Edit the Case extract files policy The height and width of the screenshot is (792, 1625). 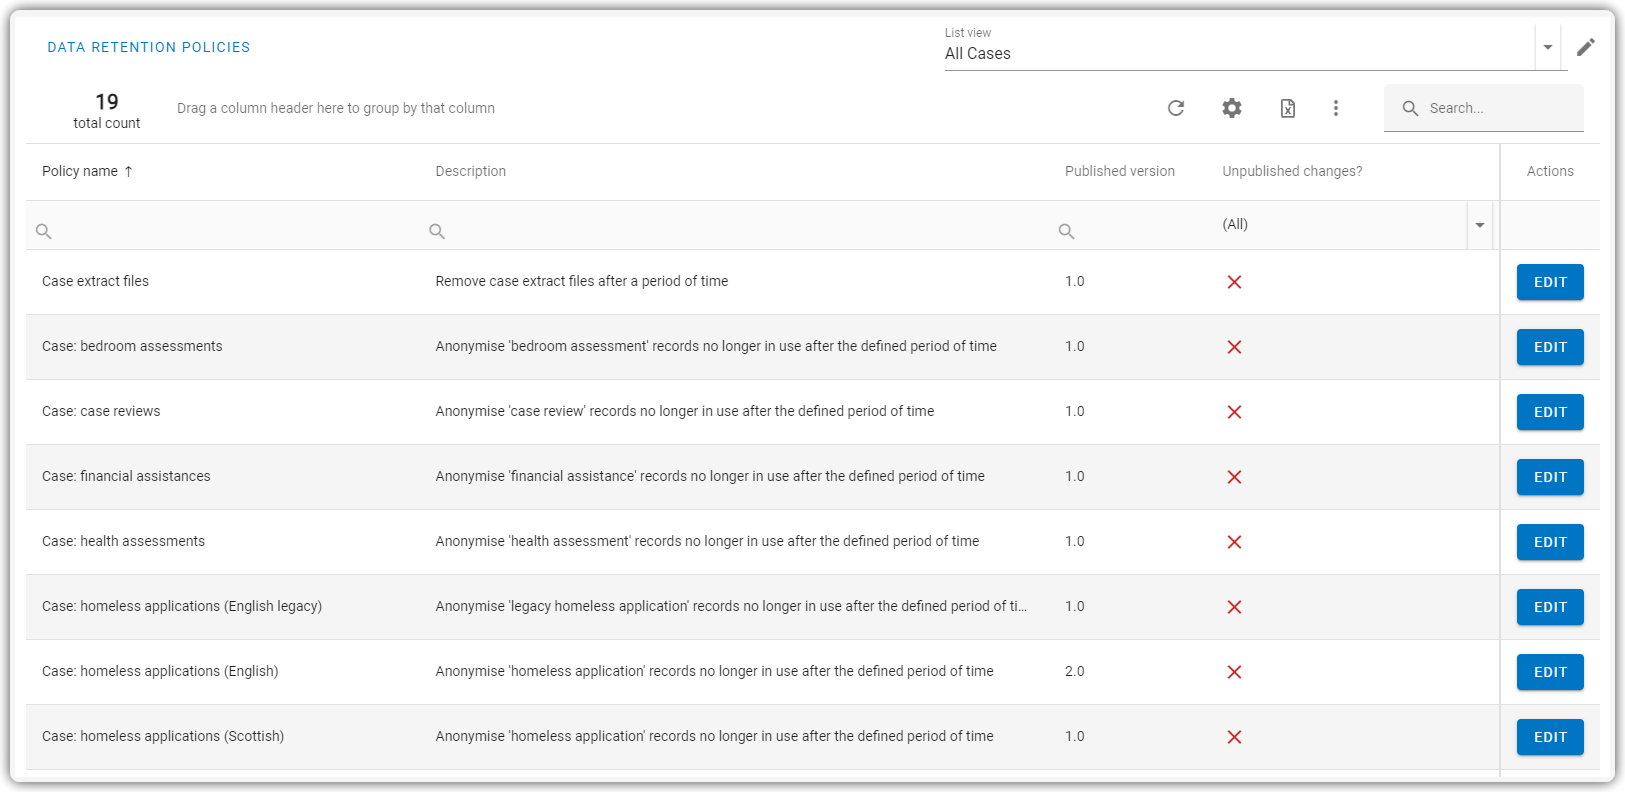1550,282
